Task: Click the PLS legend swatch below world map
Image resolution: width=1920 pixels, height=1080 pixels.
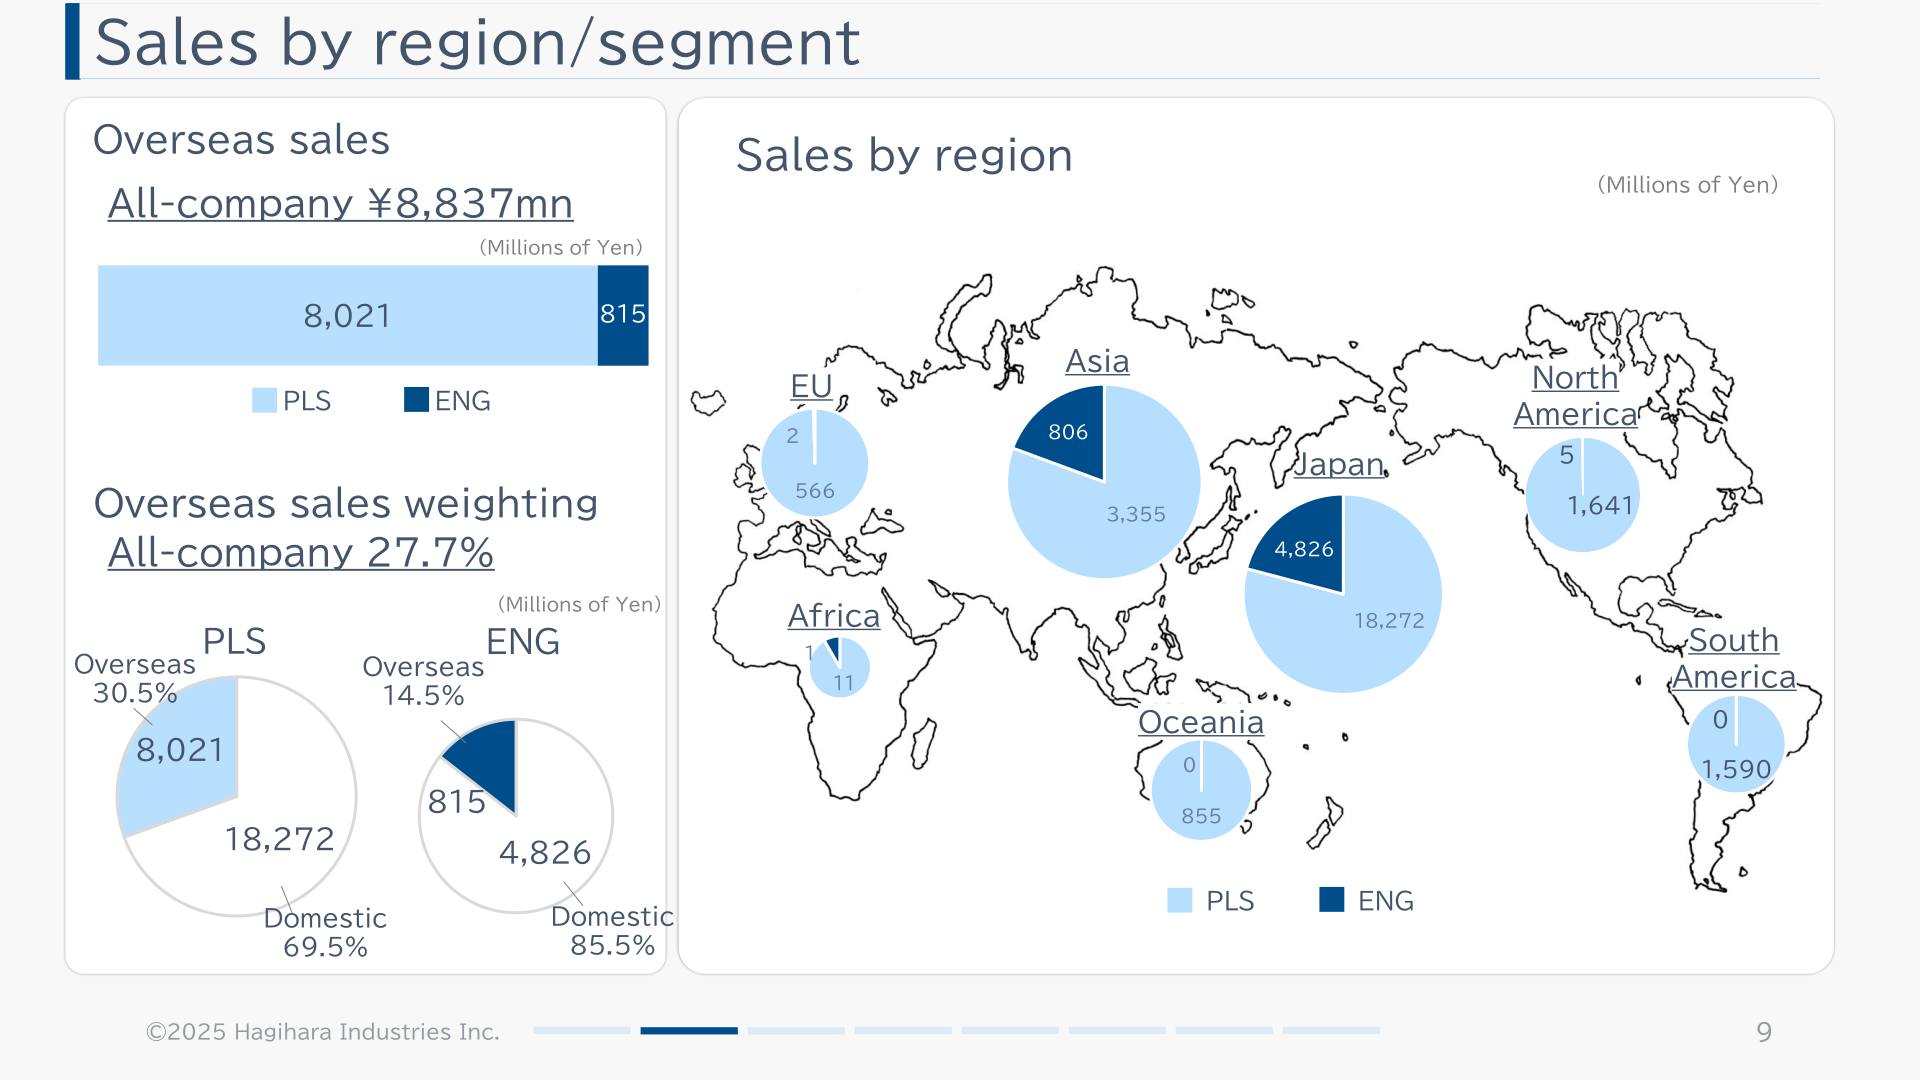Action: pos(1180,901)
